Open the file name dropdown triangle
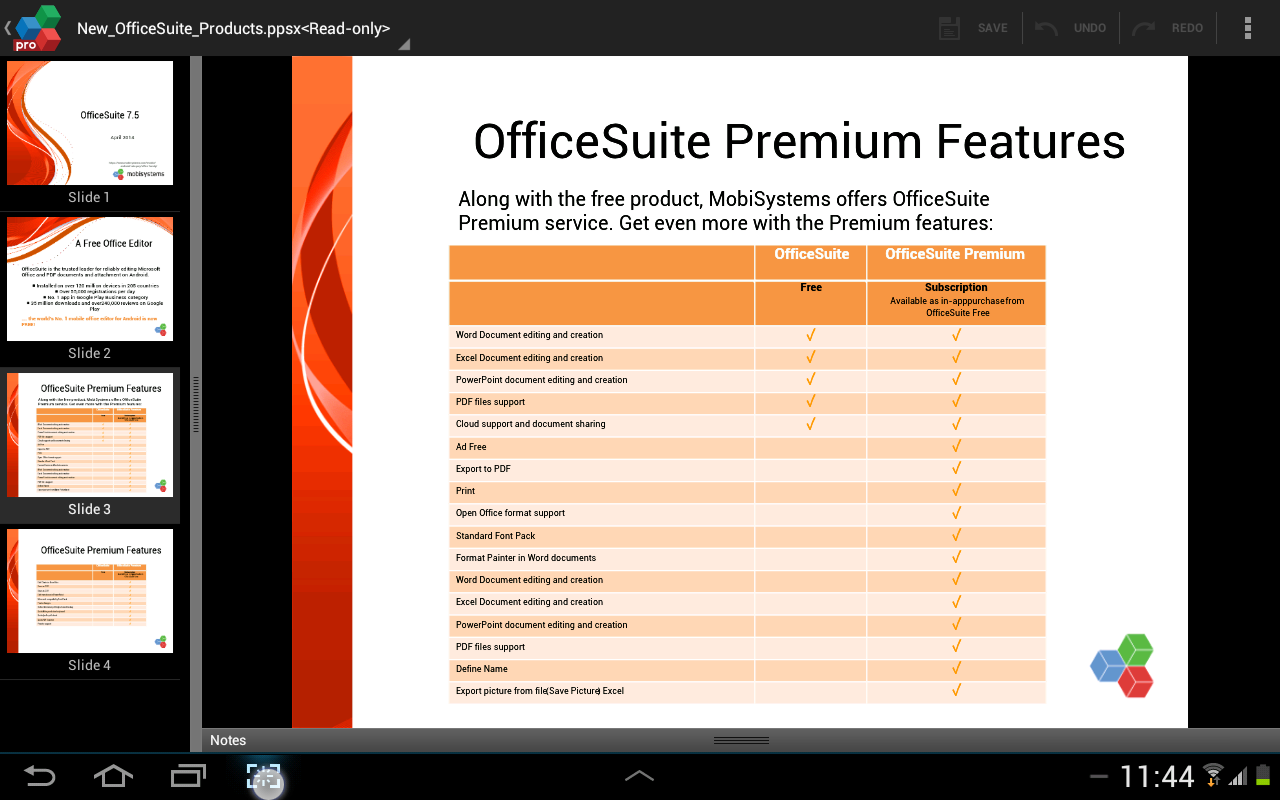Screen dimensions: 1280x800 pos(403,45)
